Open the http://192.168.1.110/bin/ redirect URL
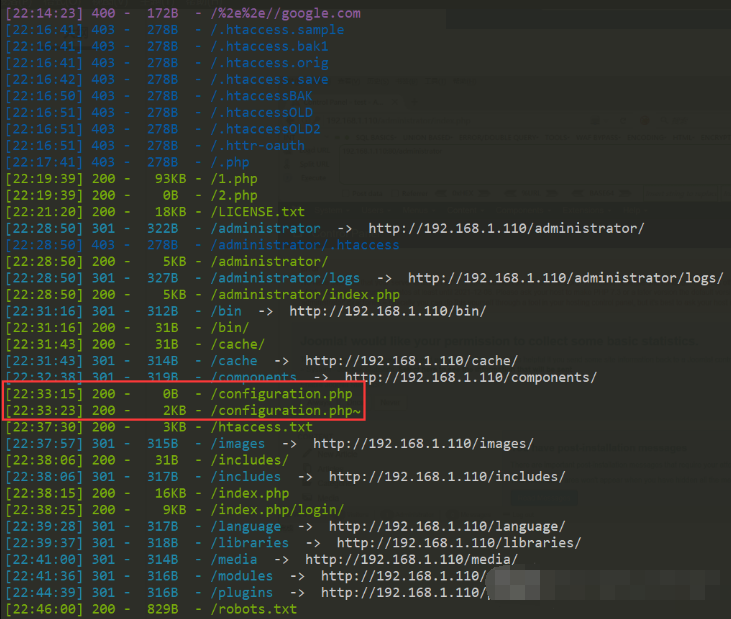 [x=387, y=311]
